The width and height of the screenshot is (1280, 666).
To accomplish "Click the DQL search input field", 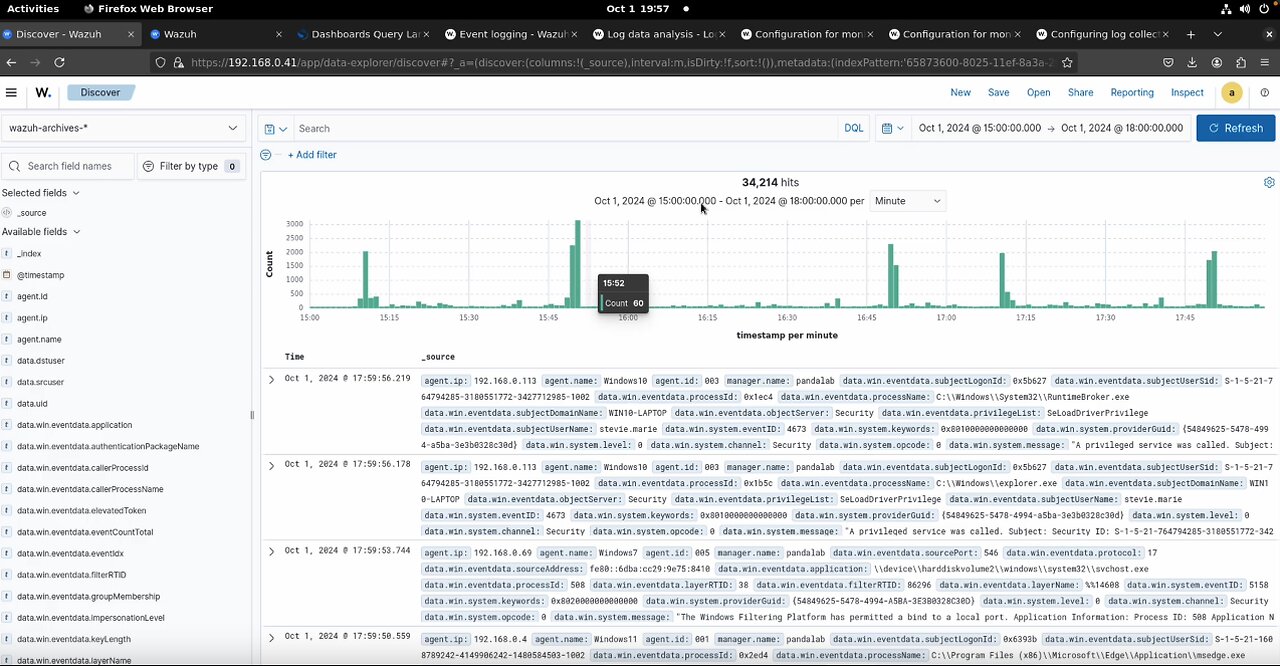I will [565, 128].
